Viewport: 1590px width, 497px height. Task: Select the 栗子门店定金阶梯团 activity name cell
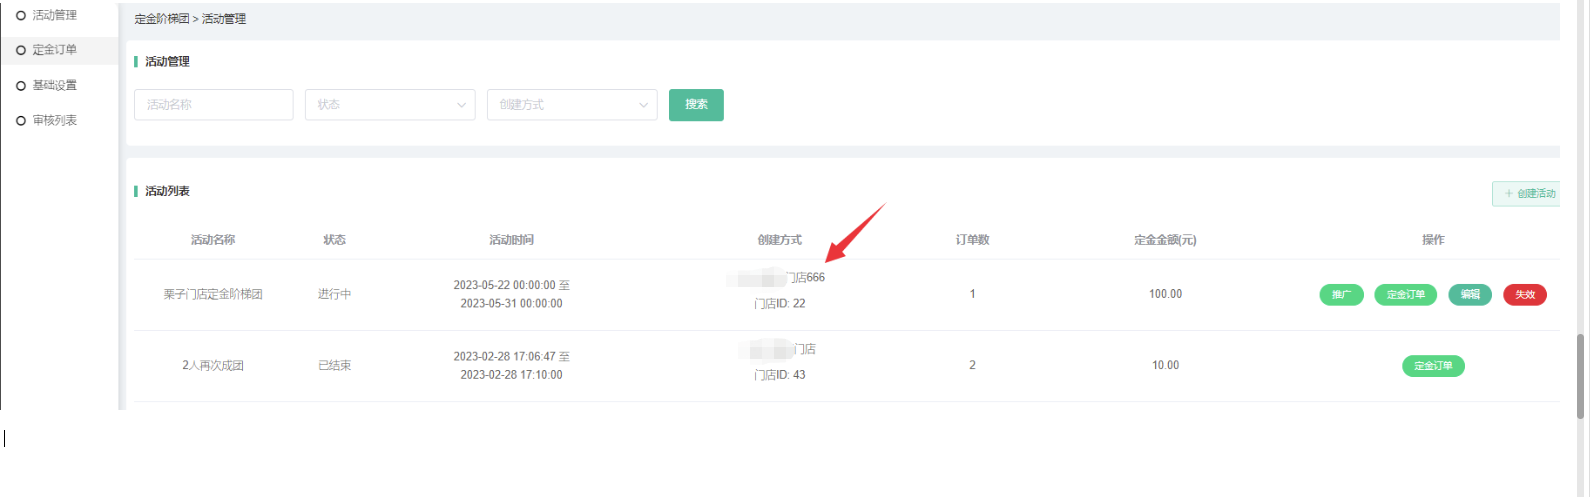point(213,295)
